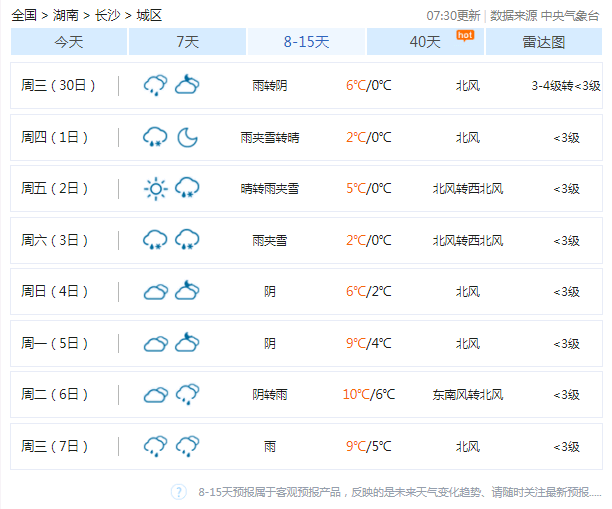
Task: Click daytime rain icon for 周三 30日
Action: [x=155, y=85]
